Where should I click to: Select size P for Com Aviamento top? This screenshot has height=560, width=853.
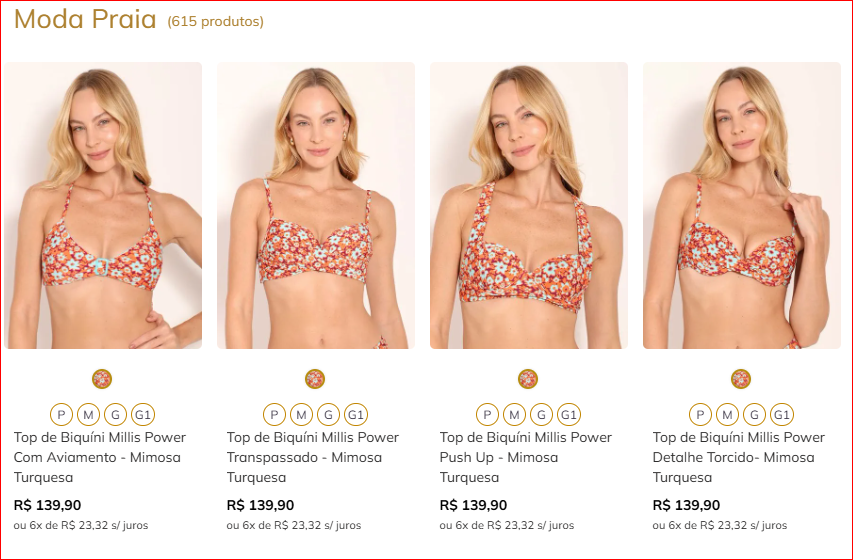61,414
